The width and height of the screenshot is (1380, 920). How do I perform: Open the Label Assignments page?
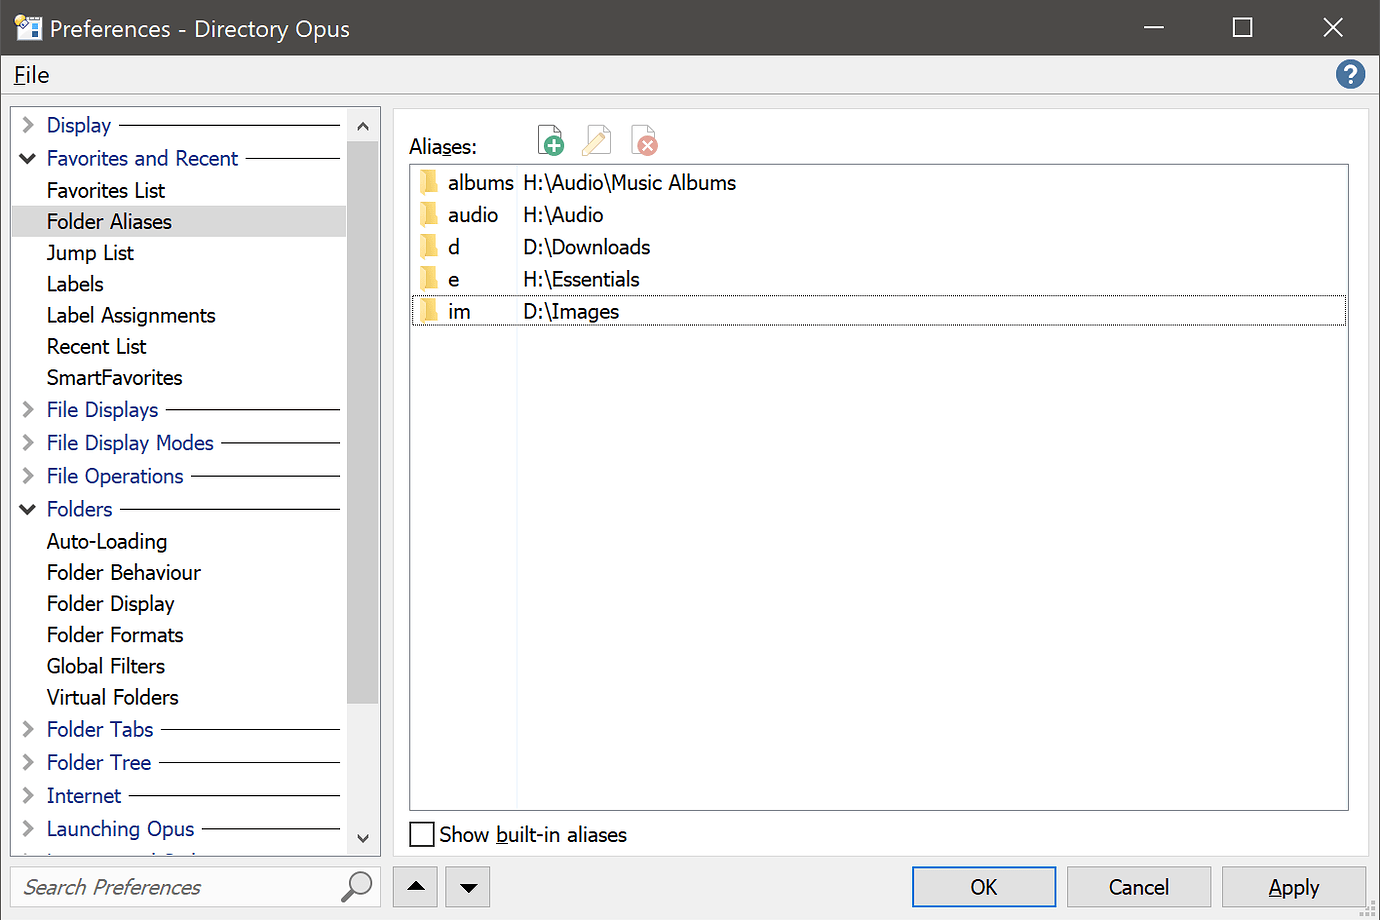131,315
